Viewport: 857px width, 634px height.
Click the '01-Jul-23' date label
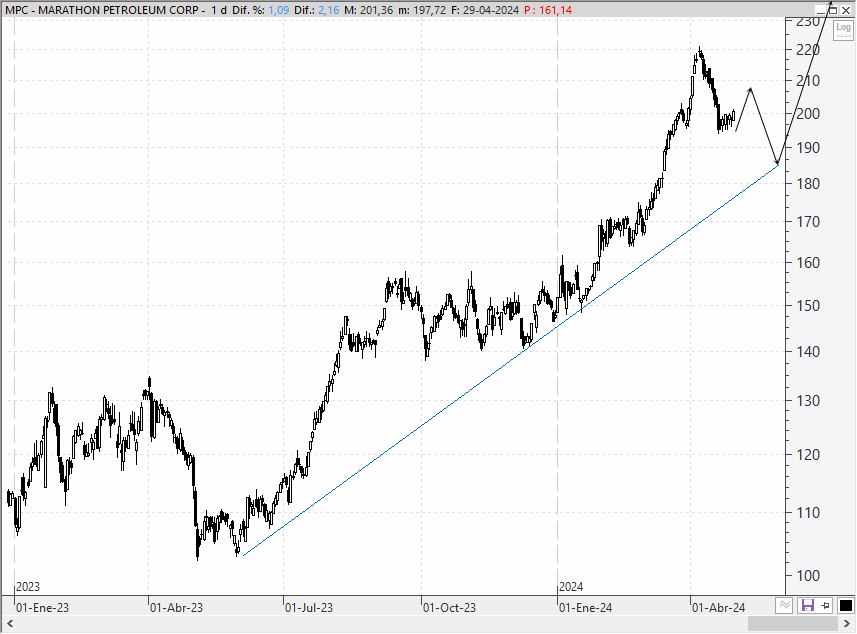point(309,608)
